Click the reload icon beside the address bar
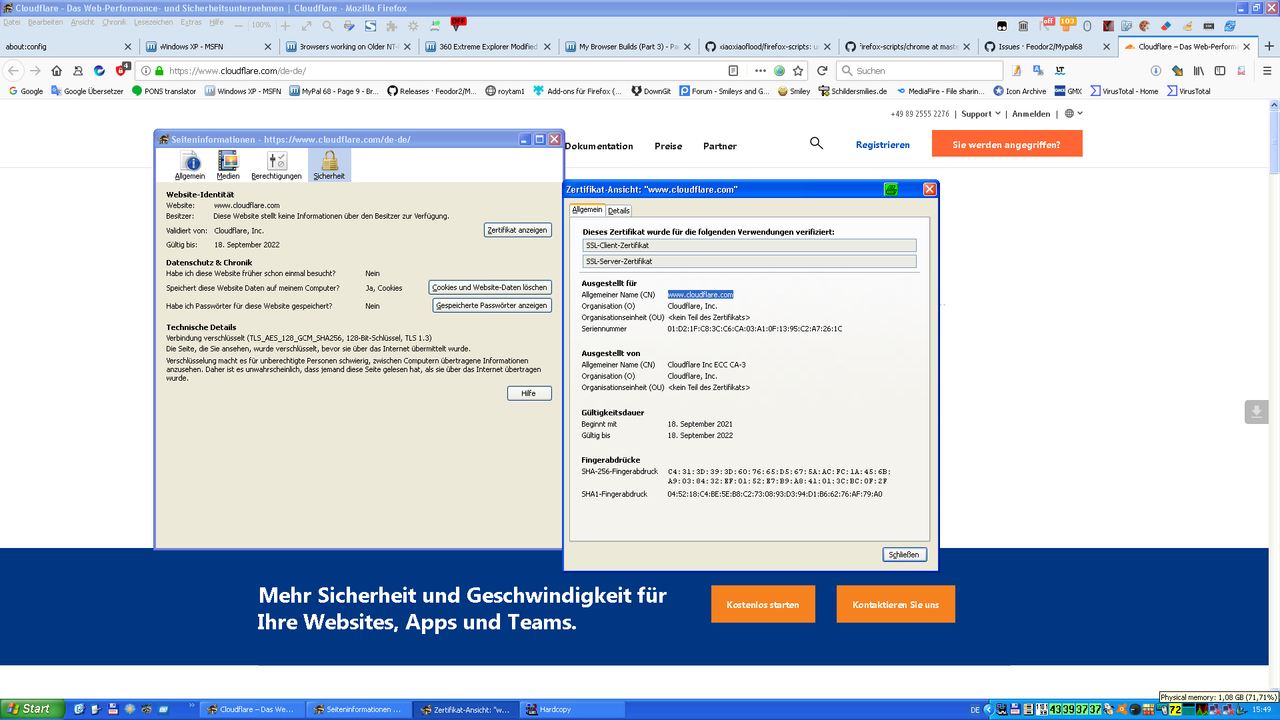The width and height of the screenshot is (1280, 720). click(x=822, y=71)
